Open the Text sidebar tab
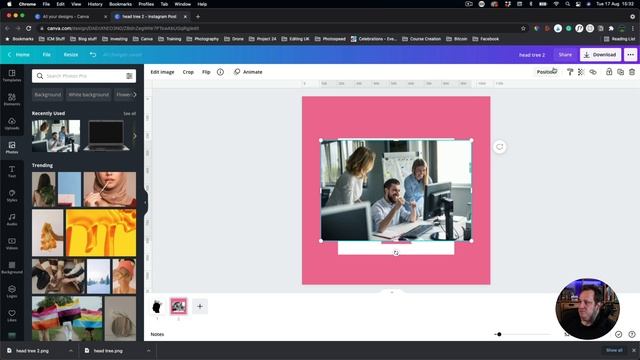This screenshot has width=640, height=360. pyautogui.click(x=12, y=171)
